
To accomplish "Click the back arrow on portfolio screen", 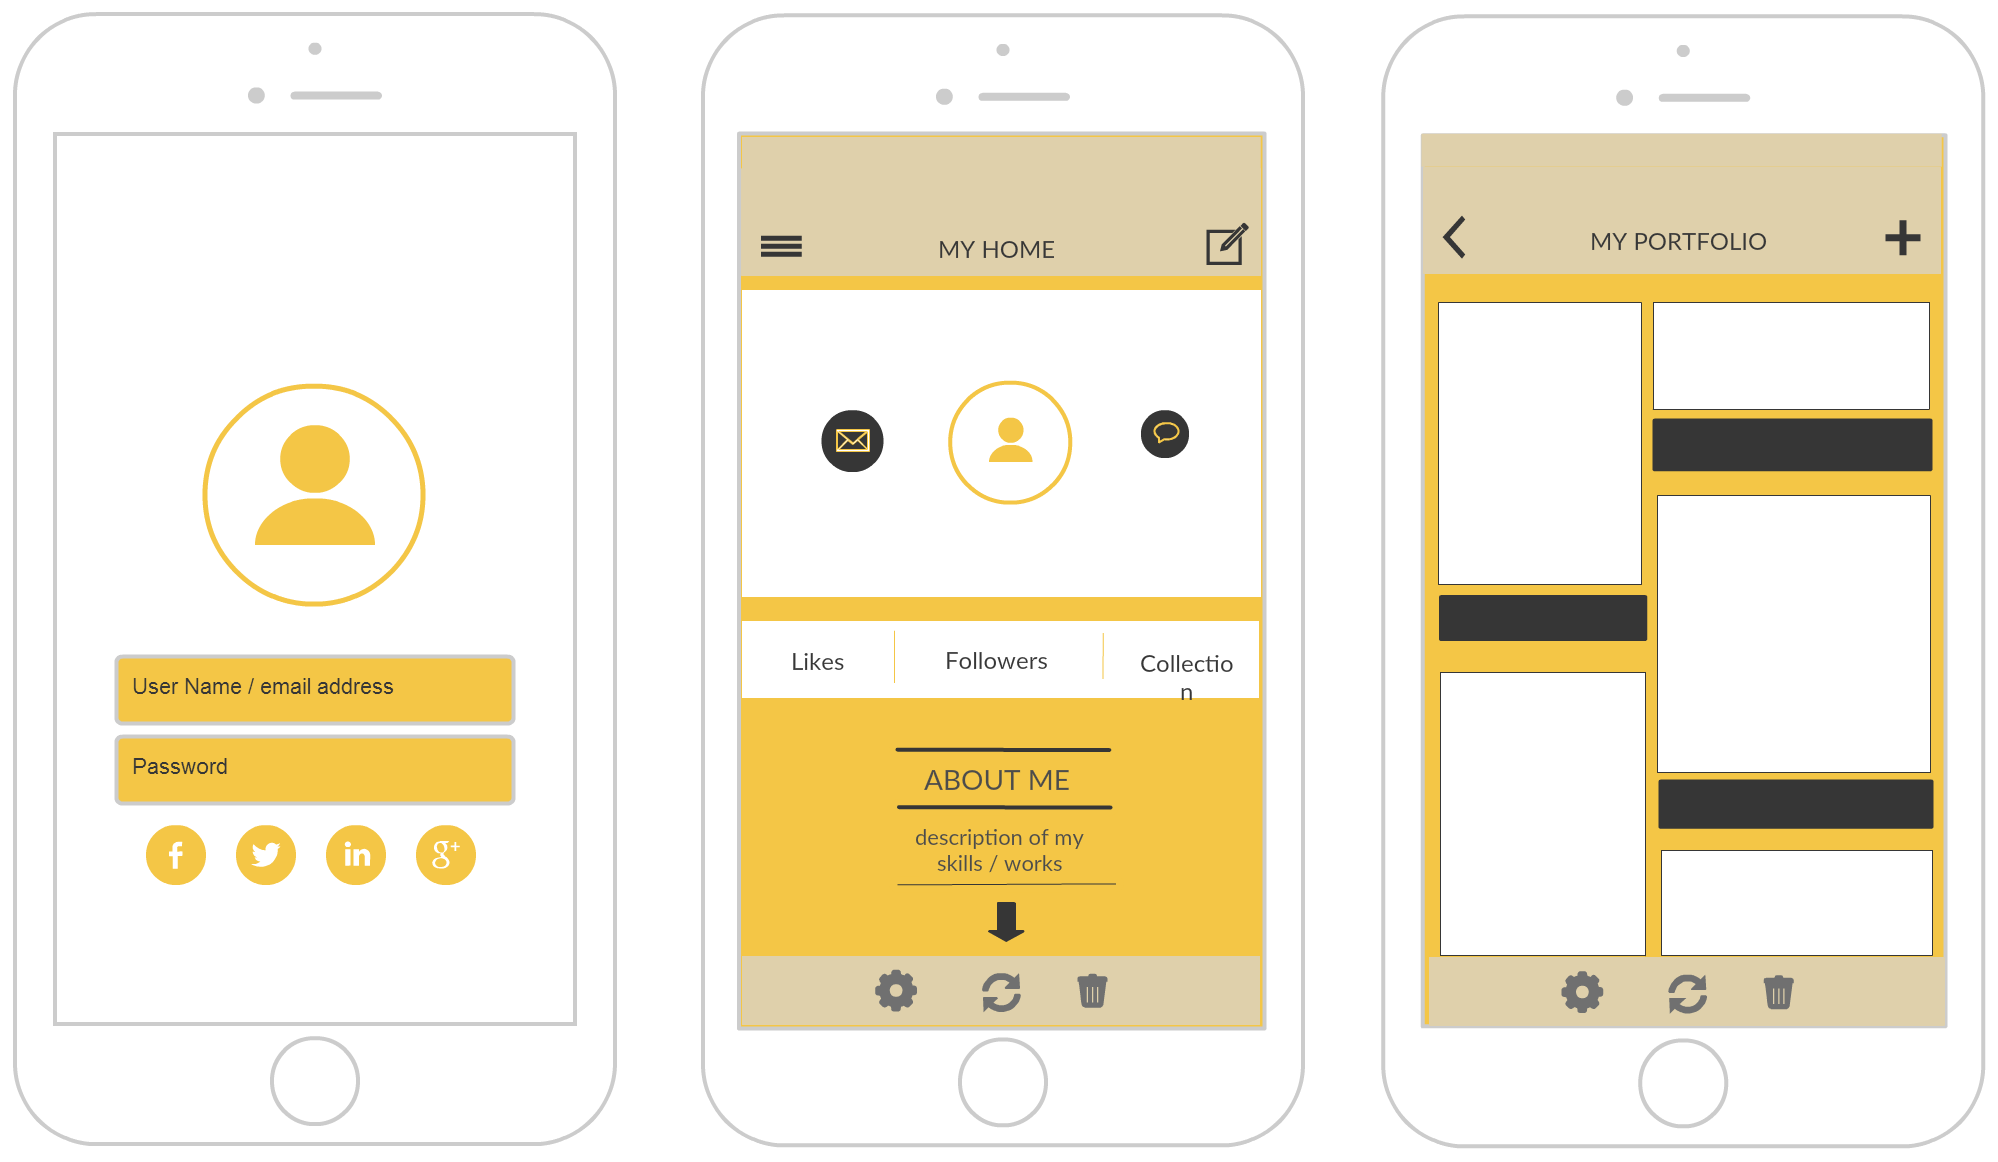I will coord(1455,238).
